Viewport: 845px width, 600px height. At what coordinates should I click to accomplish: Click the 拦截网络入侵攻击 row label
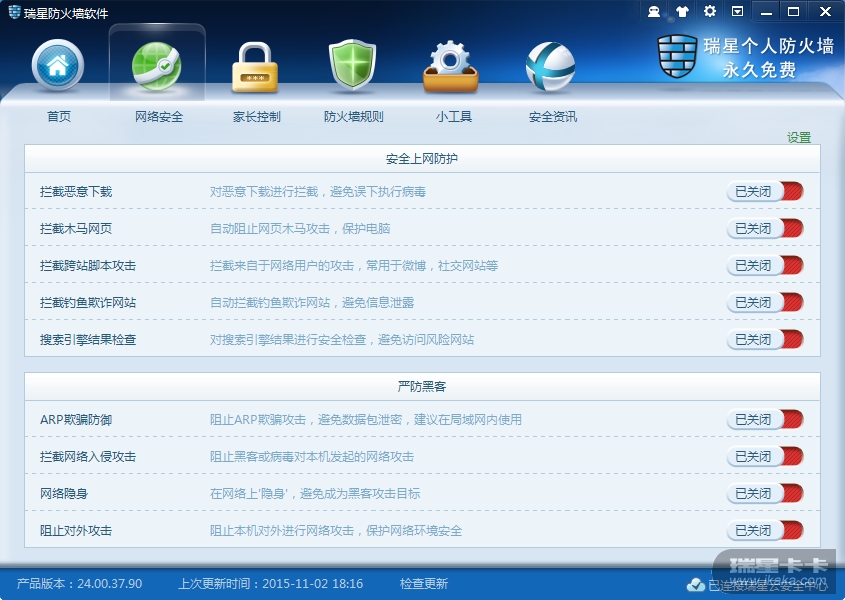[88, 457]
